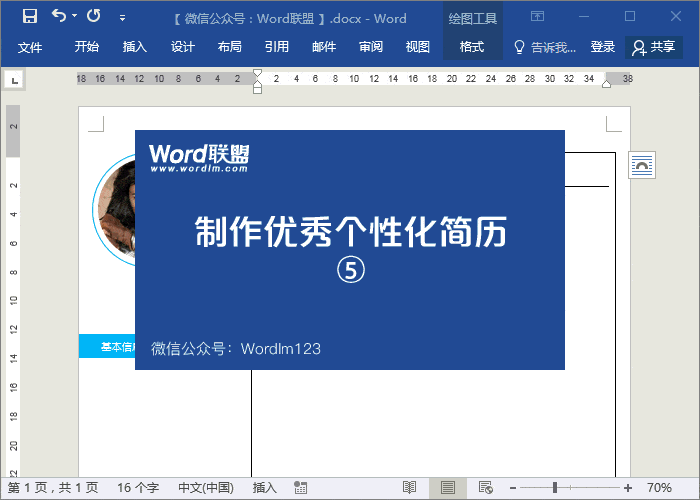Switch to the 邮件 (Mailings) tab
This screenshot has height=500, width=700.
324,47
